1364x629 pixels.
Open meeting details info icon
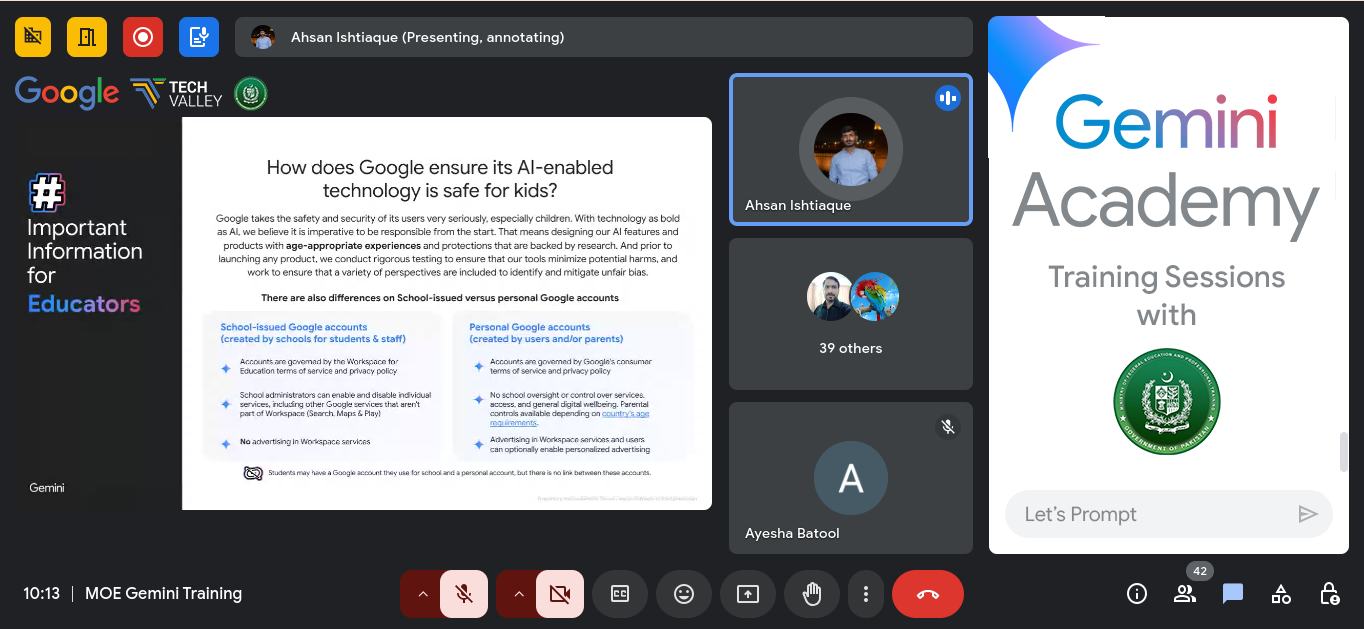(x=1137, y=594)
